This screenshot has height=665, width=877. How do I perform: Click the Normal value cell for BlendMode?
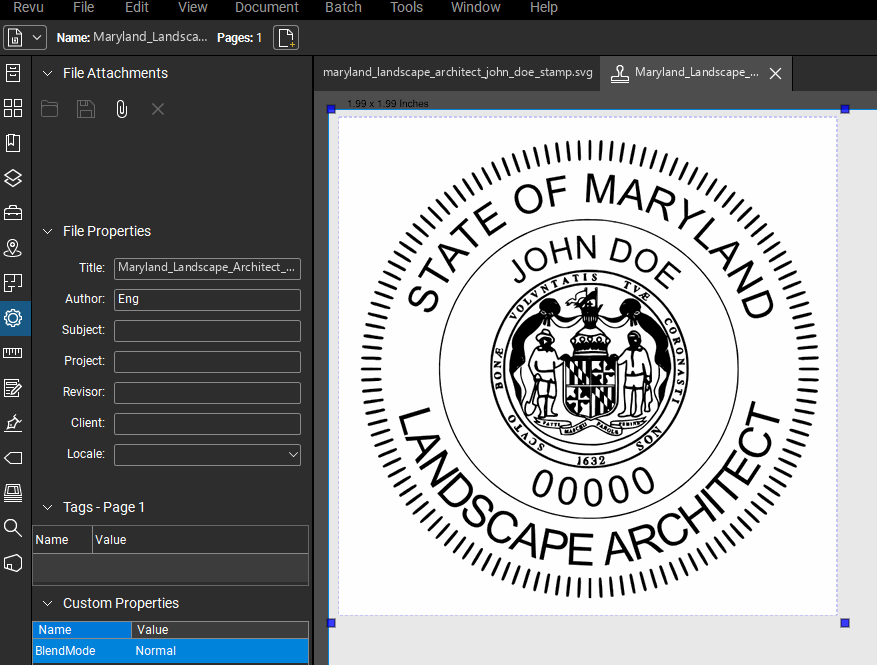[x=220, y=651]
